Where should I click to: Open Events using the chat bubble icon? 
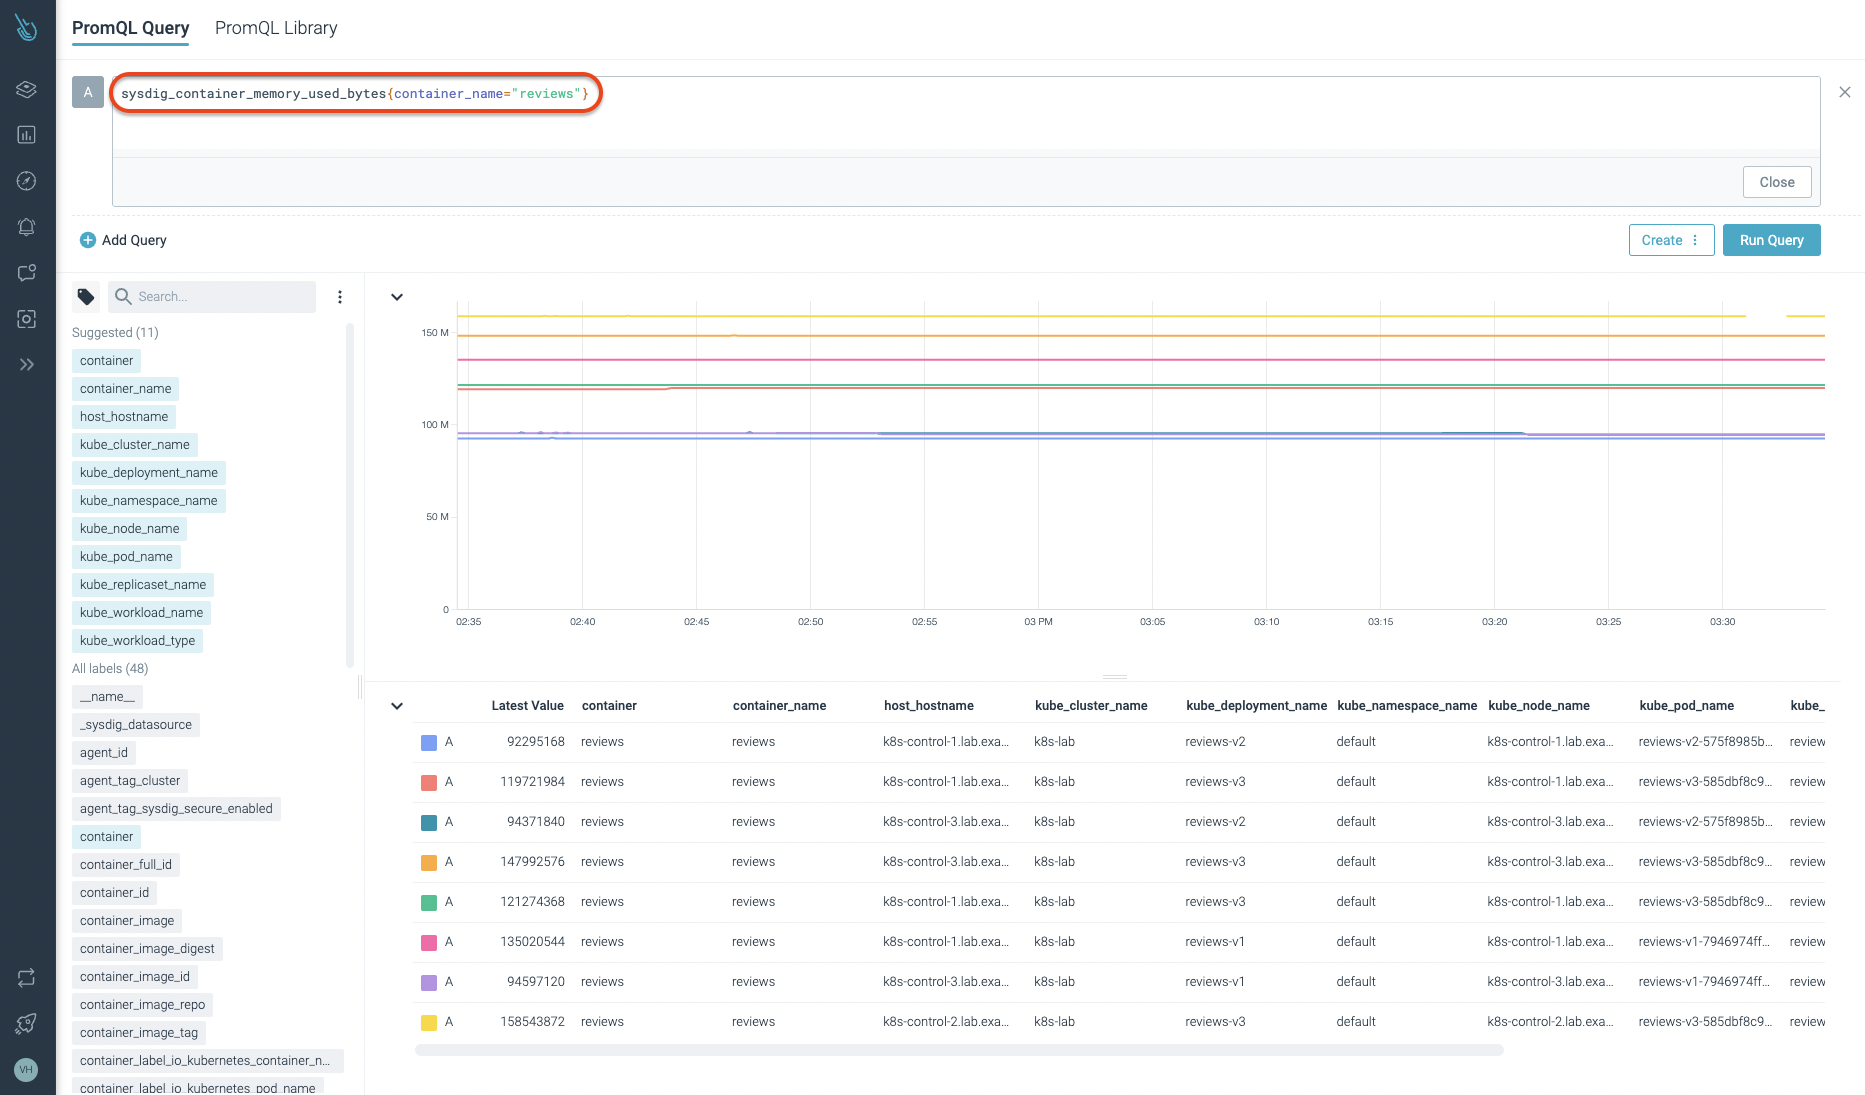click(x=26, y=272)
